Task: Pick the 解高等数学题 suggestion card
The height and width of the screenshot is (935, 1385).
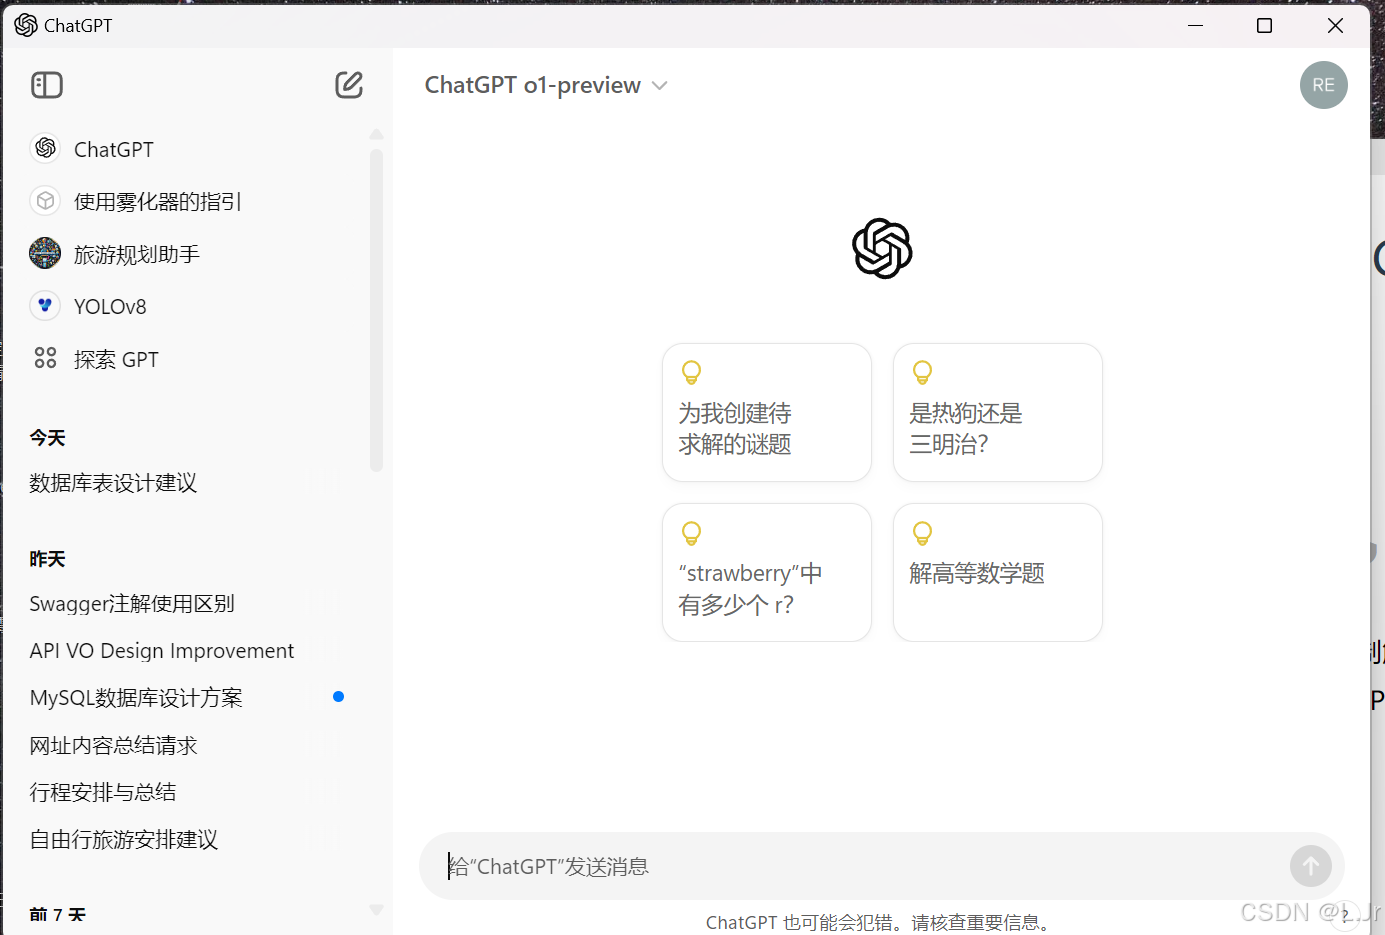Action: pyautogui.click(x=998, y=572)
